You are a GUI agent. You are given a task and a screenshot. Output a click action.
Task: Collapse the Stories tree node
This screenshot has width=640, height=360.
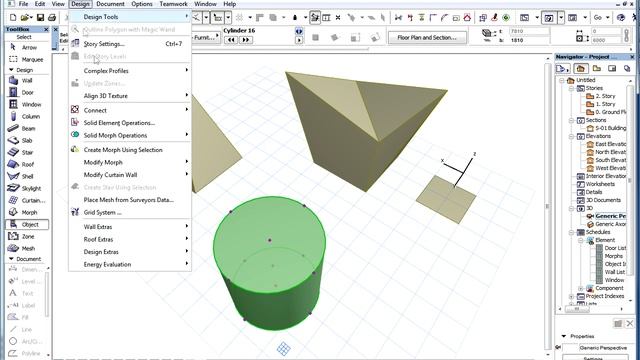tap(571, 88)
